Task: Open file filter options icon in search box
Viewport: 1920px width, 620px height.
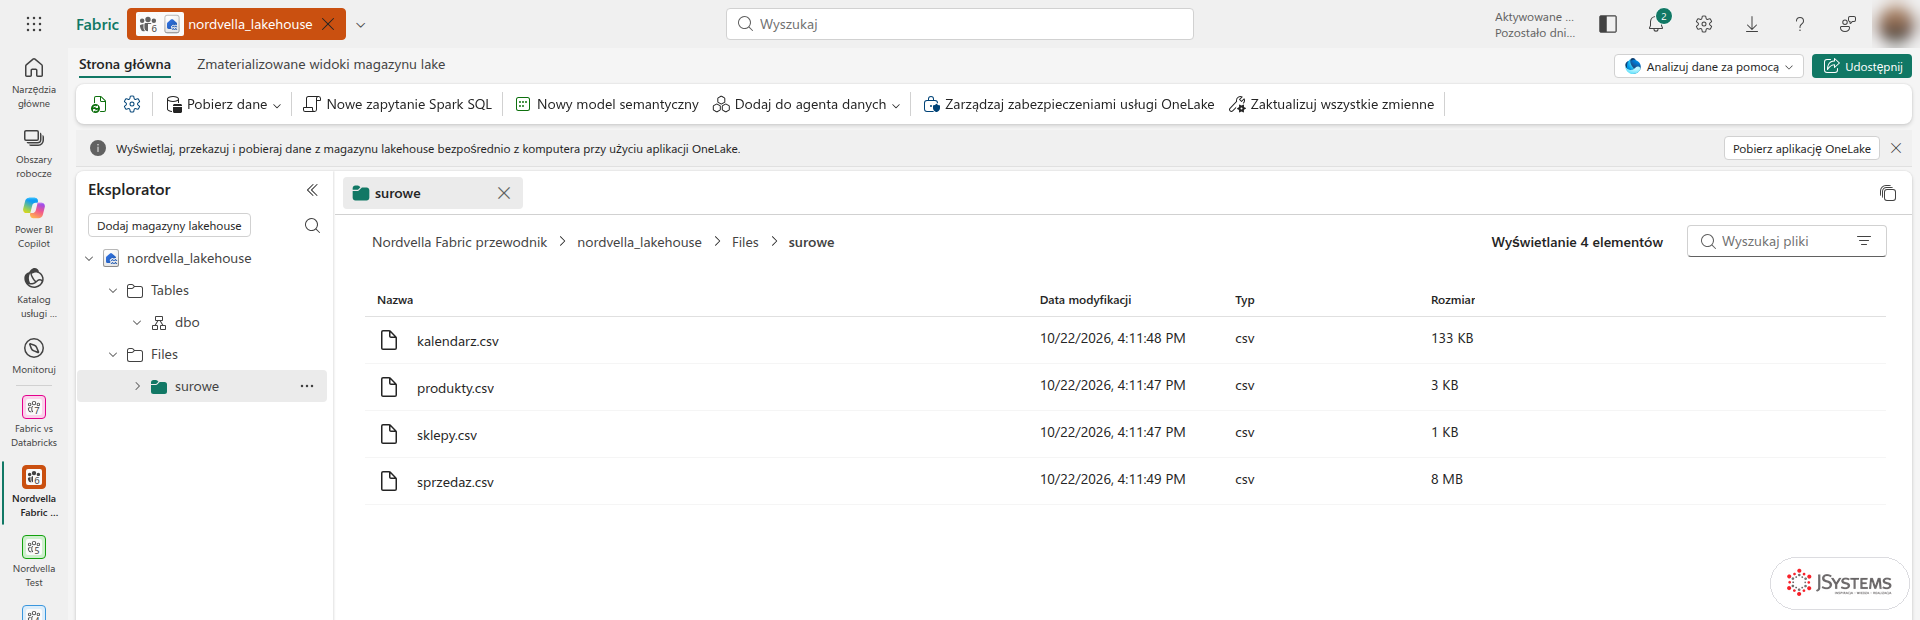Action: [x=1864, y=241]
